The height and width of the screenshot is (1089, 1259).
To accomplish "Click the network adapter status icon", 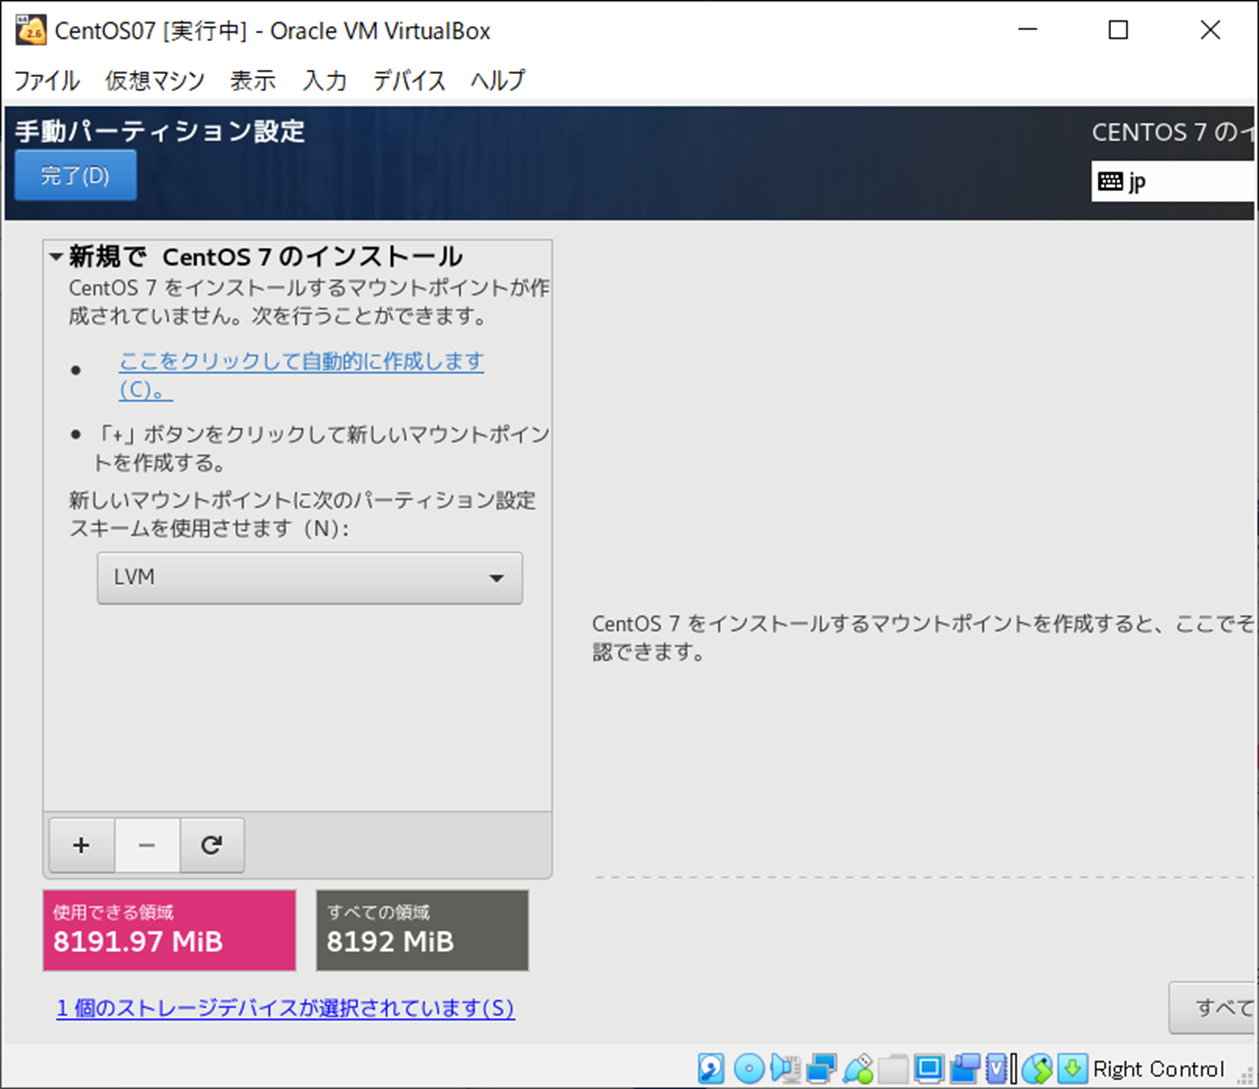I will (821, 1069).
